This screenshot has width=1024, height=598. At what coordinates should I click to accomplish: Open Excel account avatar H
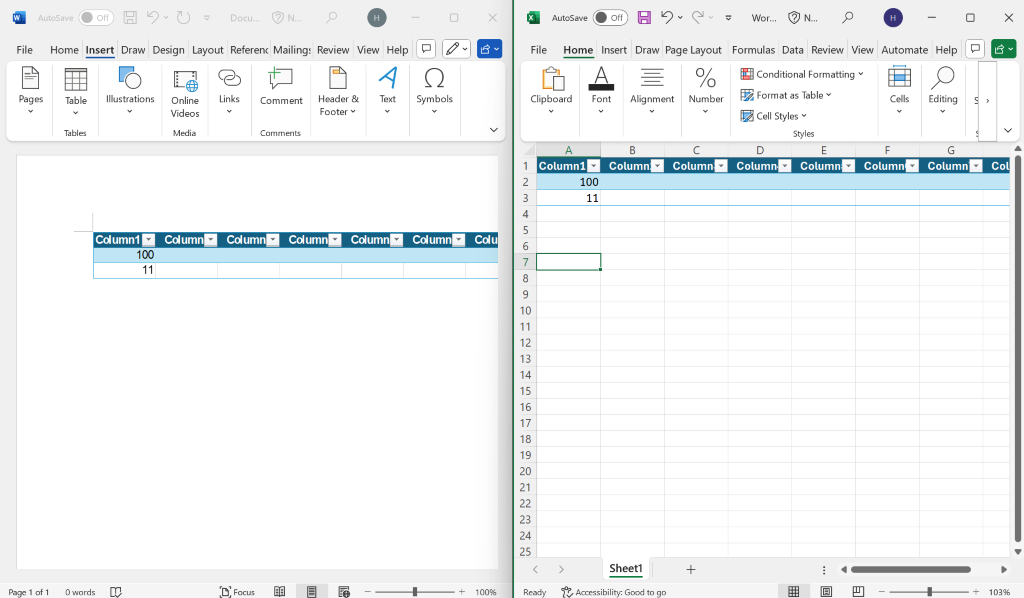tap(893, 18)
